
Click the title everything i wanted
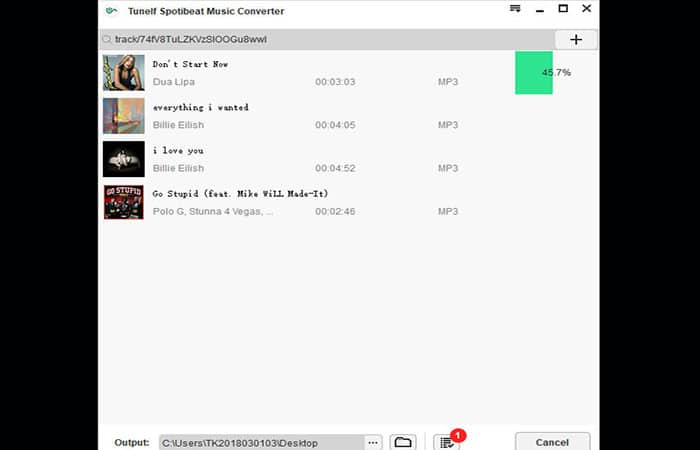(200, 108)
